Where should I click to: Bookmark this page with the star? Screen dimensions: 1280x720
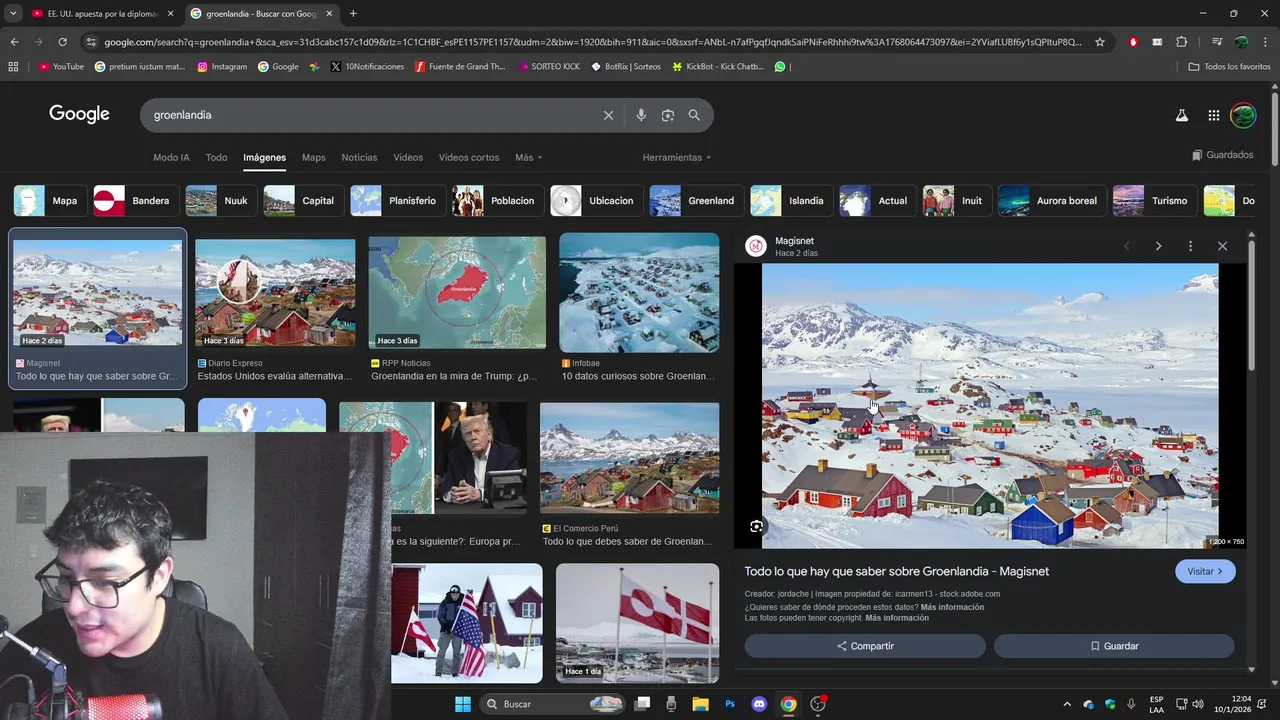[x=1100, y=42]
